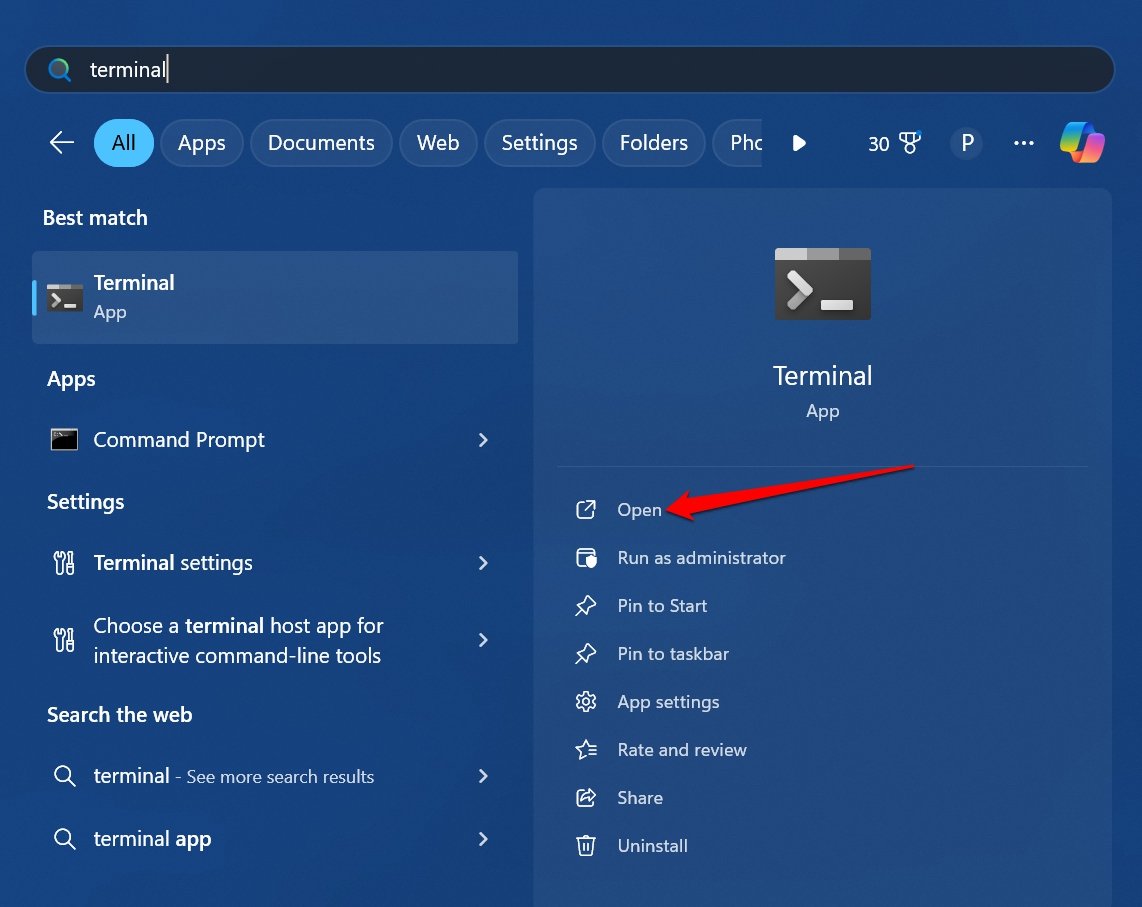Click the Share icon
This screenshot has width=1142, height=907.
pos(586,798)
